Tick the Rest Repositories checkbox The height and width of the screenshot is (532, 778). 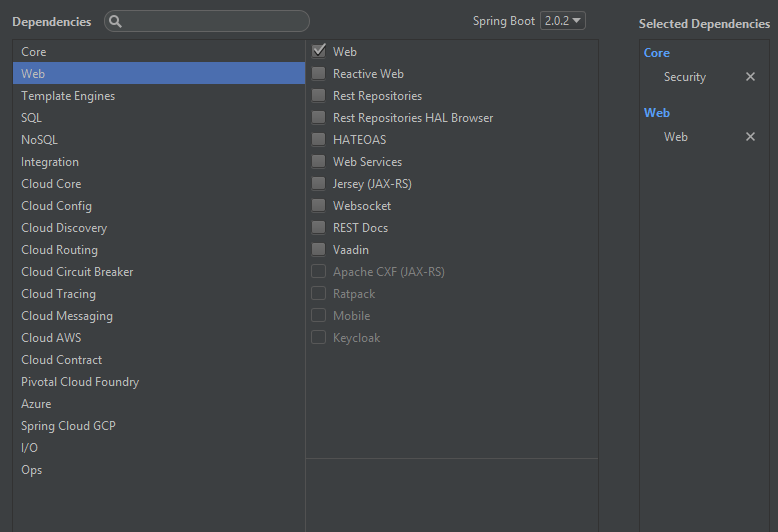(x=319, y=95)
